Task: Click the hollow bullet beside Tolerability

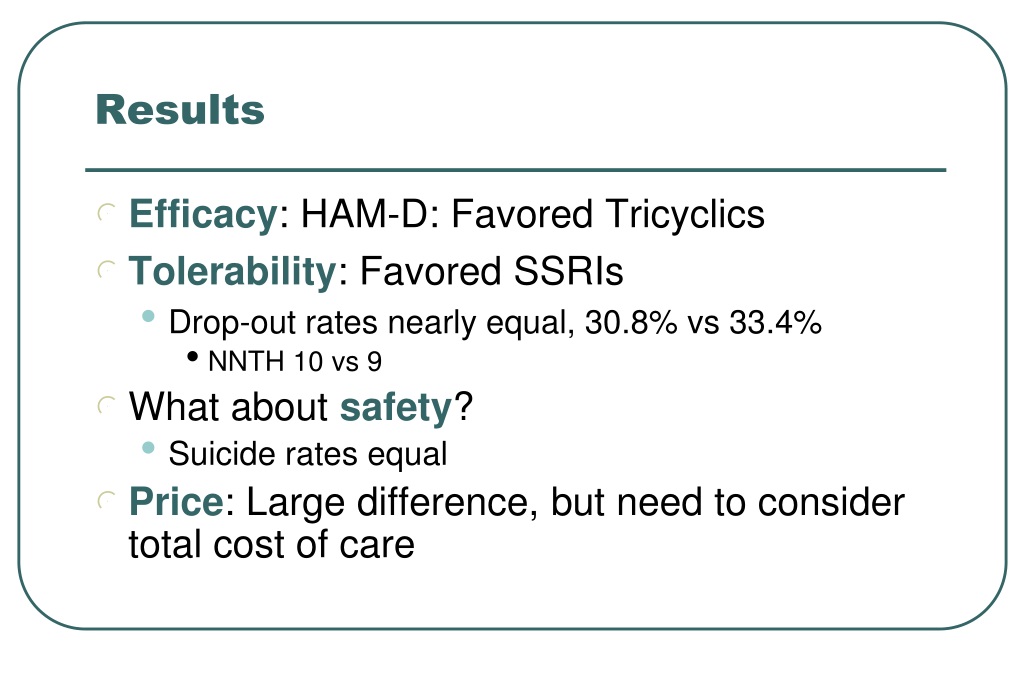Action: (x=106, y=270)
